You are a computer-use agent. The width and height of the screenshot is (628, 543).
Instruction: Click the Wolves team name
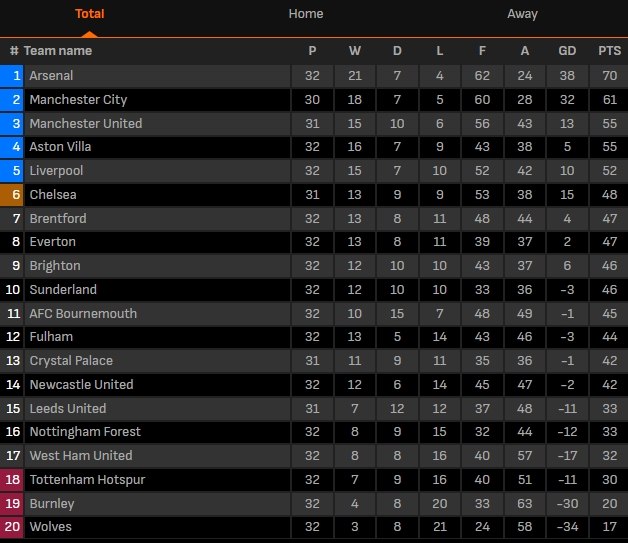click(x=50, y=527)
